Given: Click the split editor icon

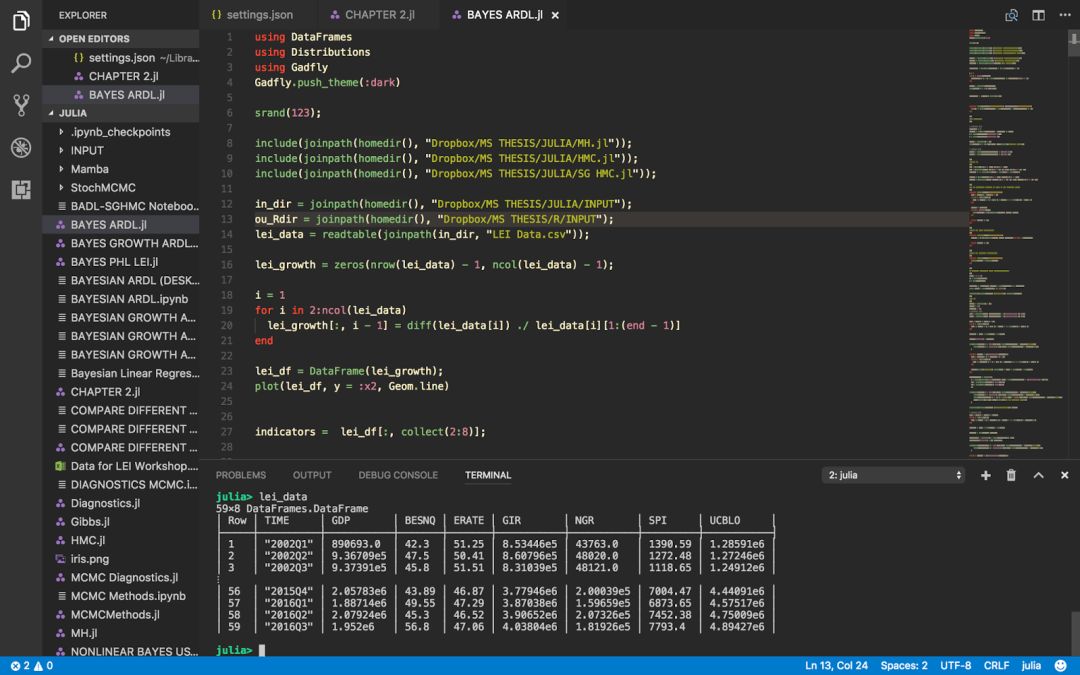Looking at the screenshot, I should pyautogui.click(x=1038, y=15).
